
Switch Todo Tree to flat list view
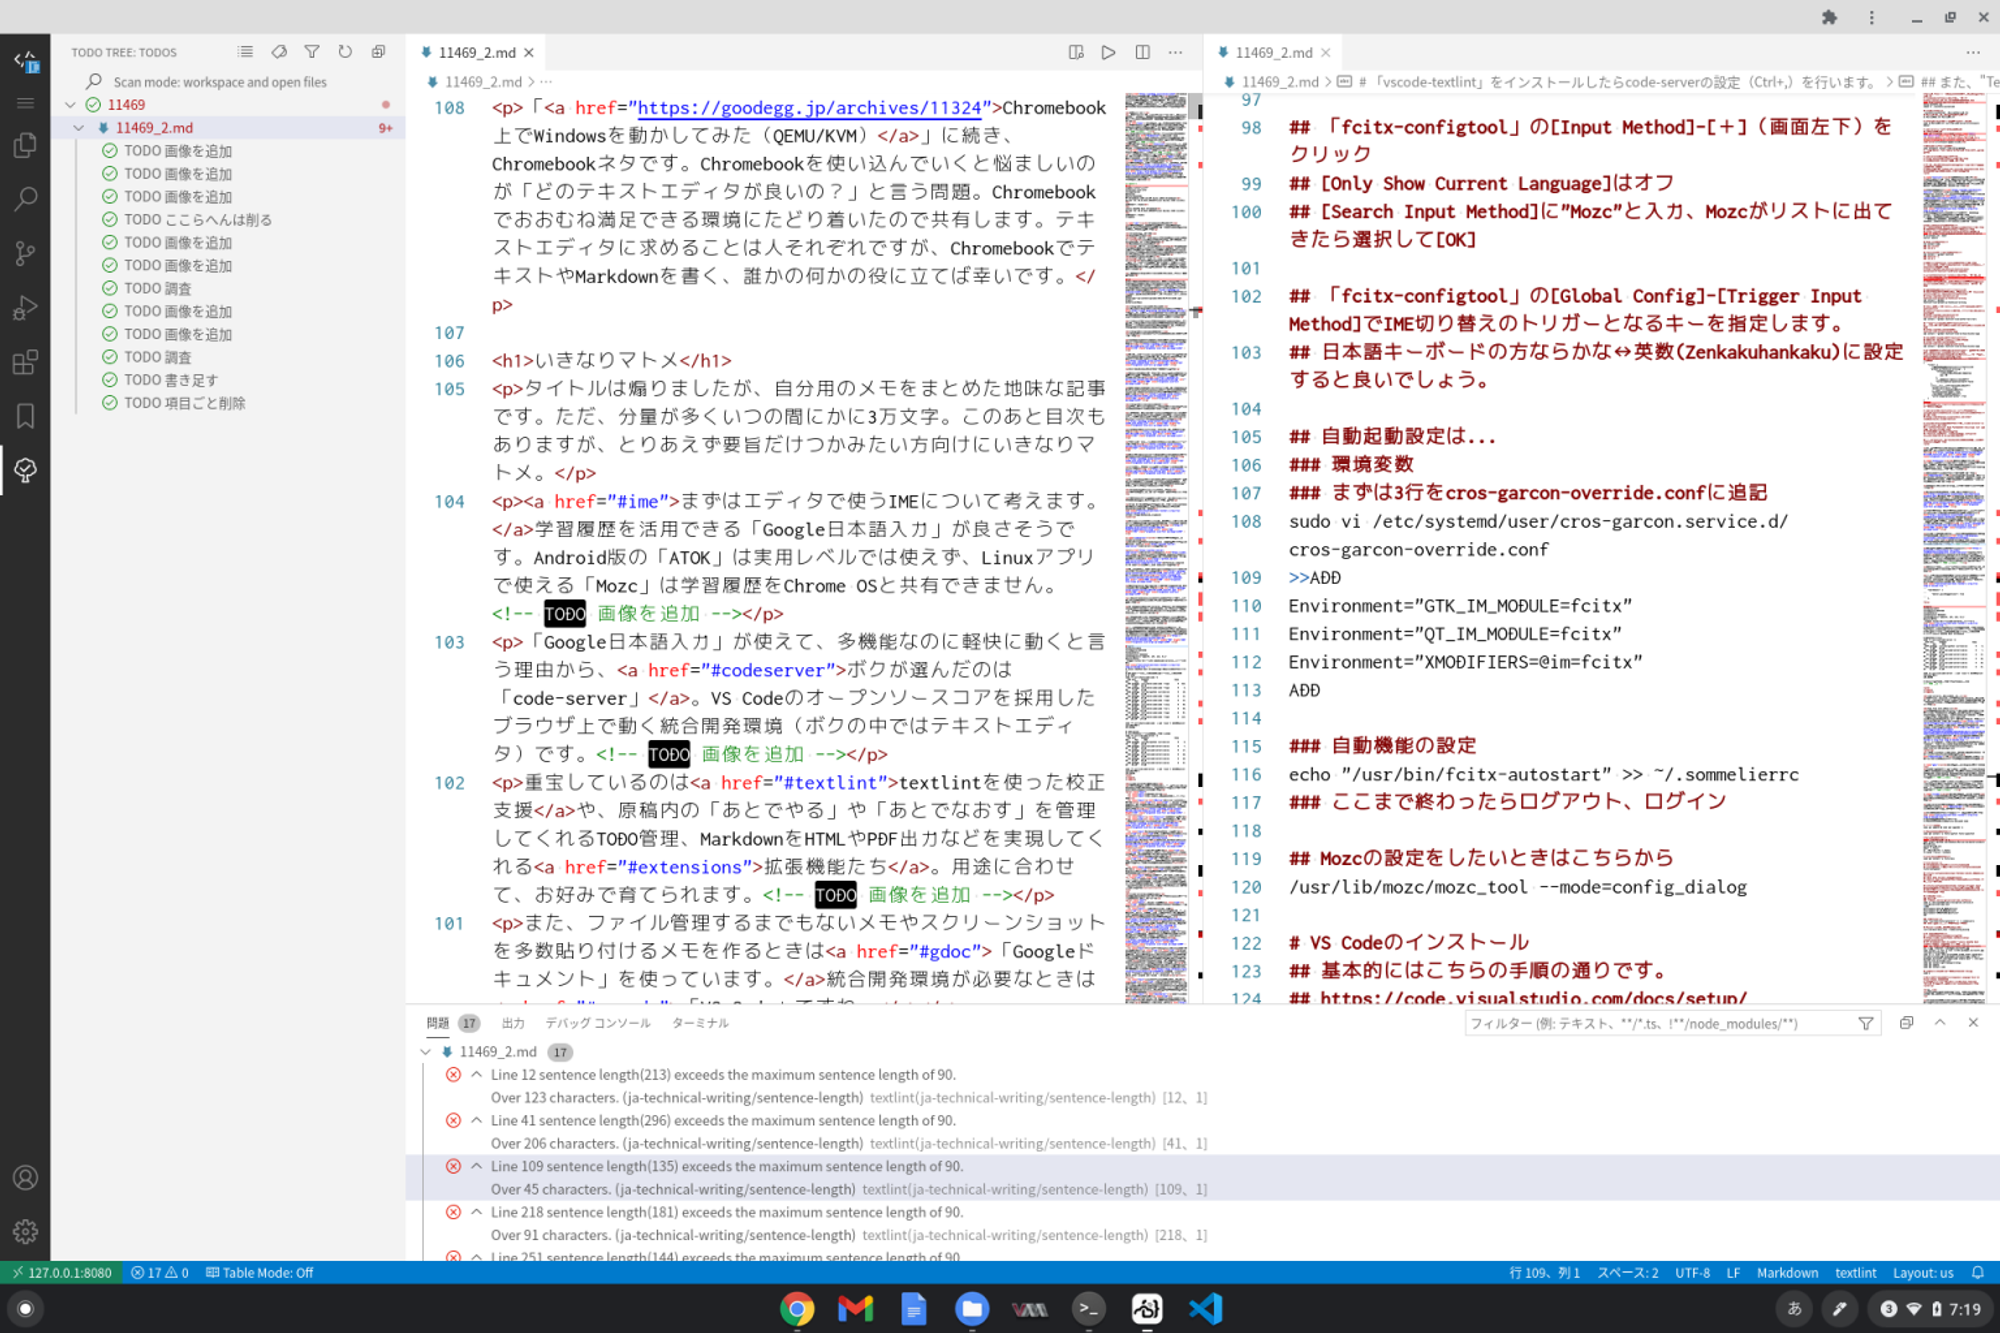[245, 52]
